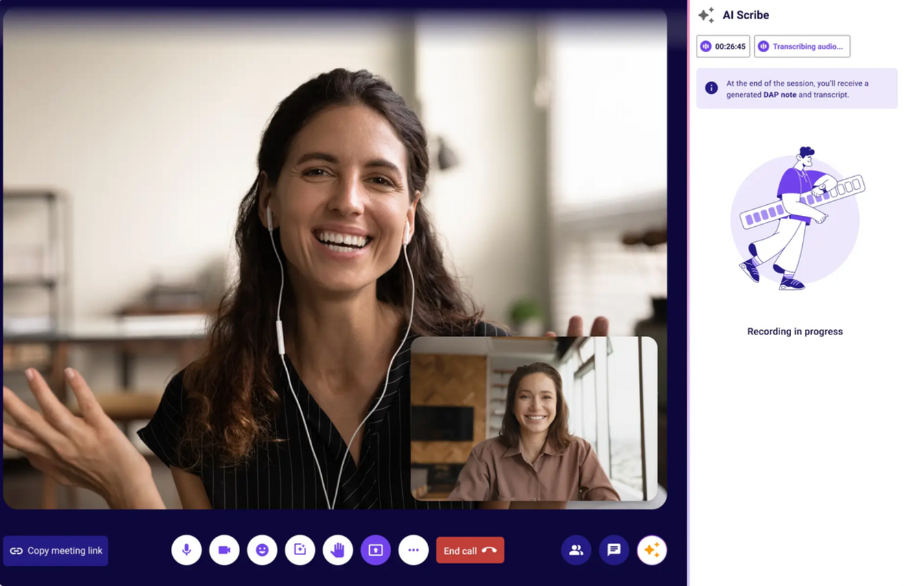Screen dimensions: 904x586
Task: Click the info icon in the notice
Action: coord(711,88)
